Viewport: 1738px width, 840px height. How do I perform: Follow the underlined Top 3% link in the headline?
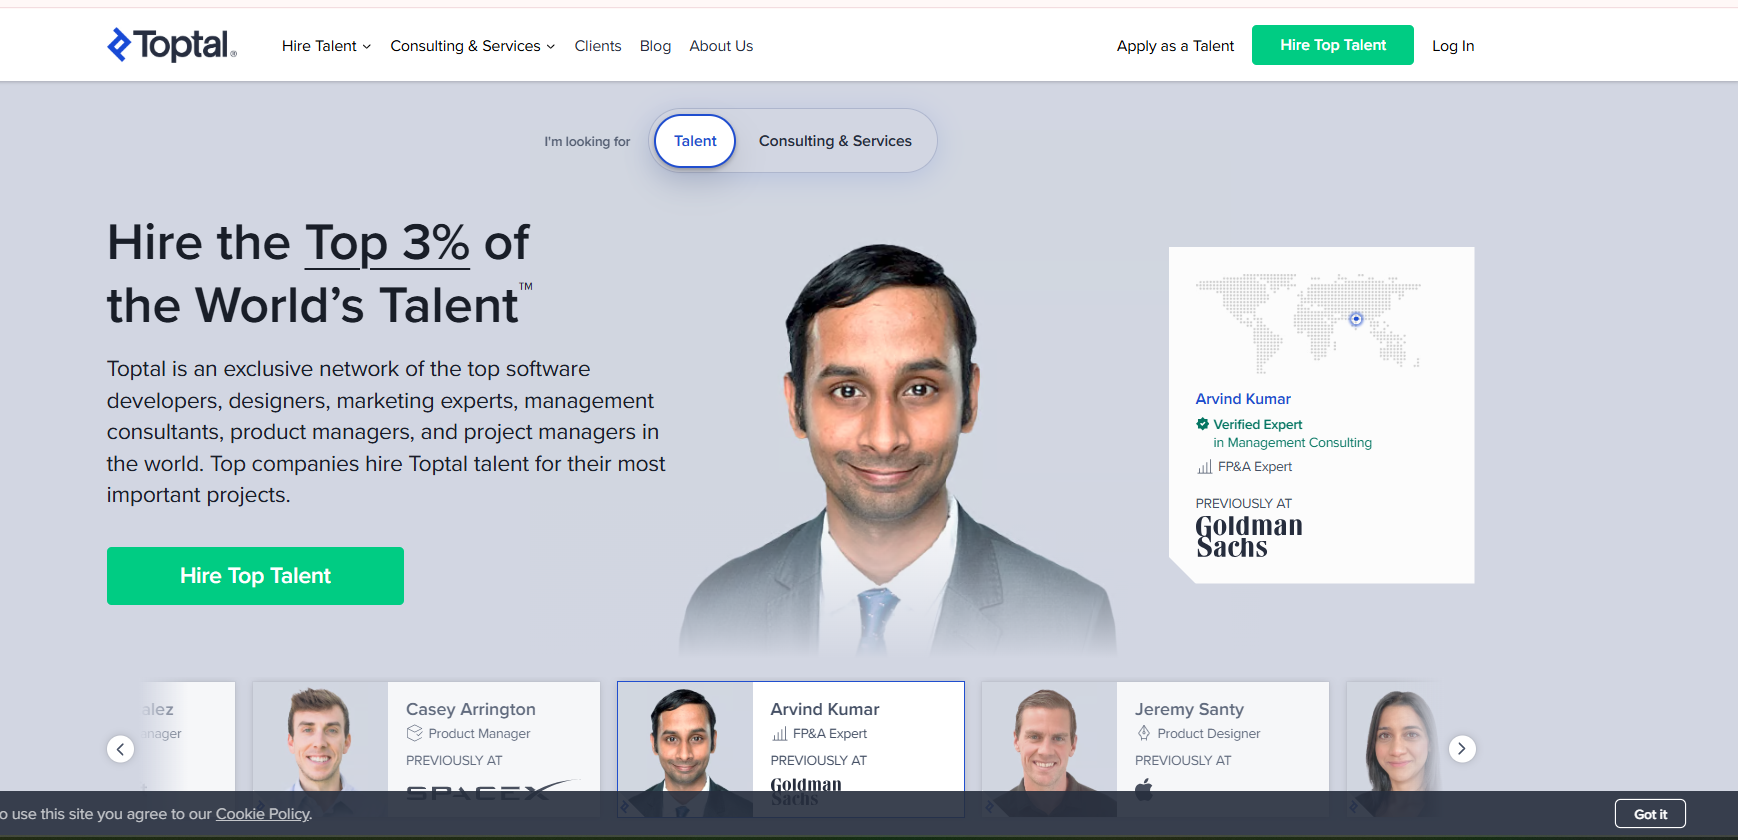pos(387,243)
